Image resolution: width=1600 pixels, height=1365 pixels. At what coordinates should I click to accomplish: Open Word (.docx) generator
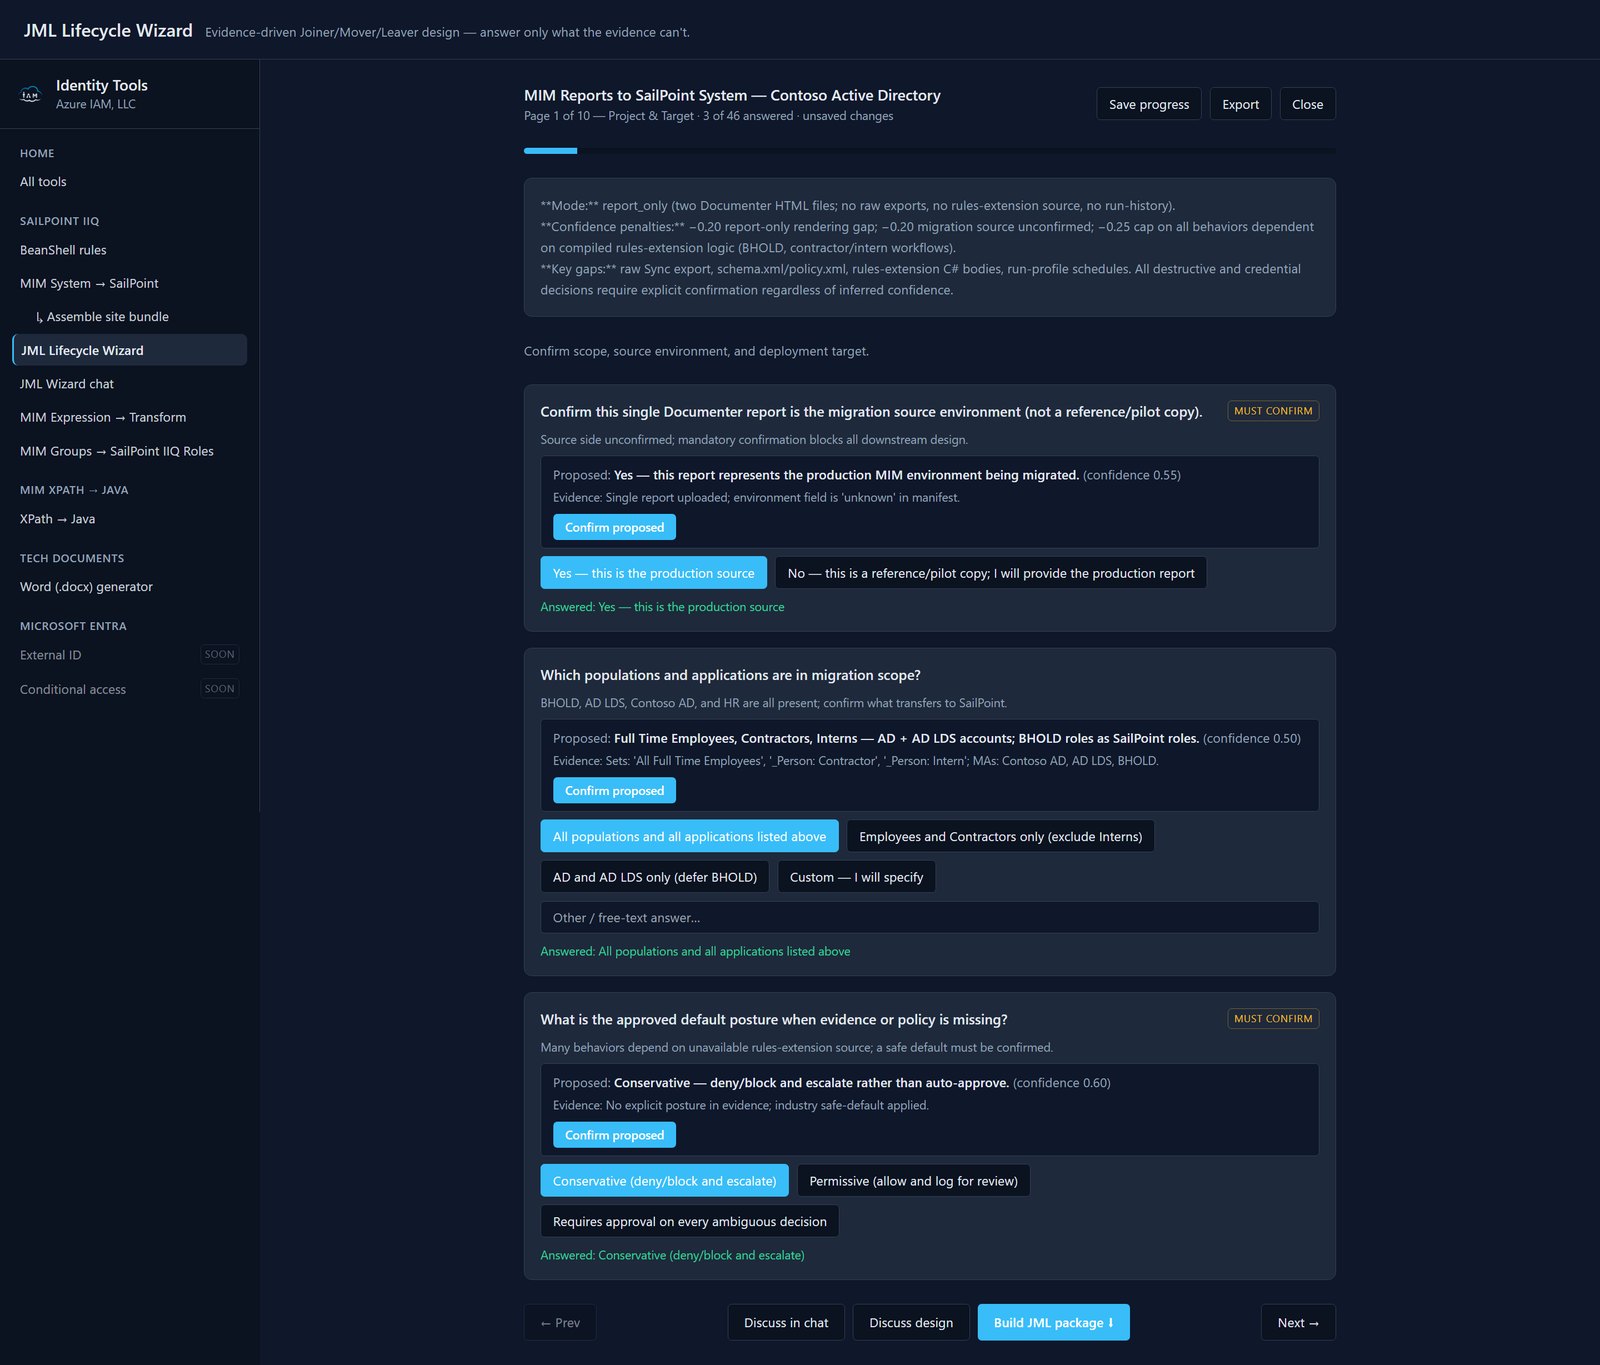[x=86, y=587]
